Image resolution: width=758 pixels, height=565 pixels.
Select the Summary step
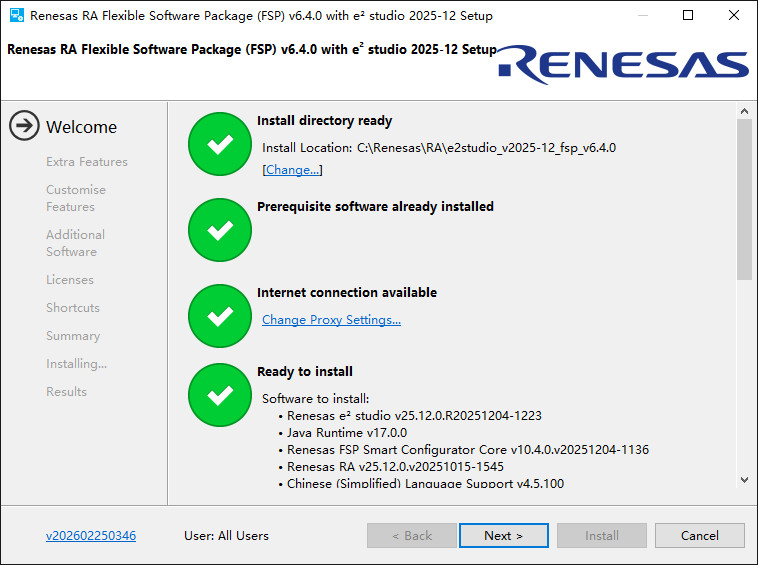73,336
